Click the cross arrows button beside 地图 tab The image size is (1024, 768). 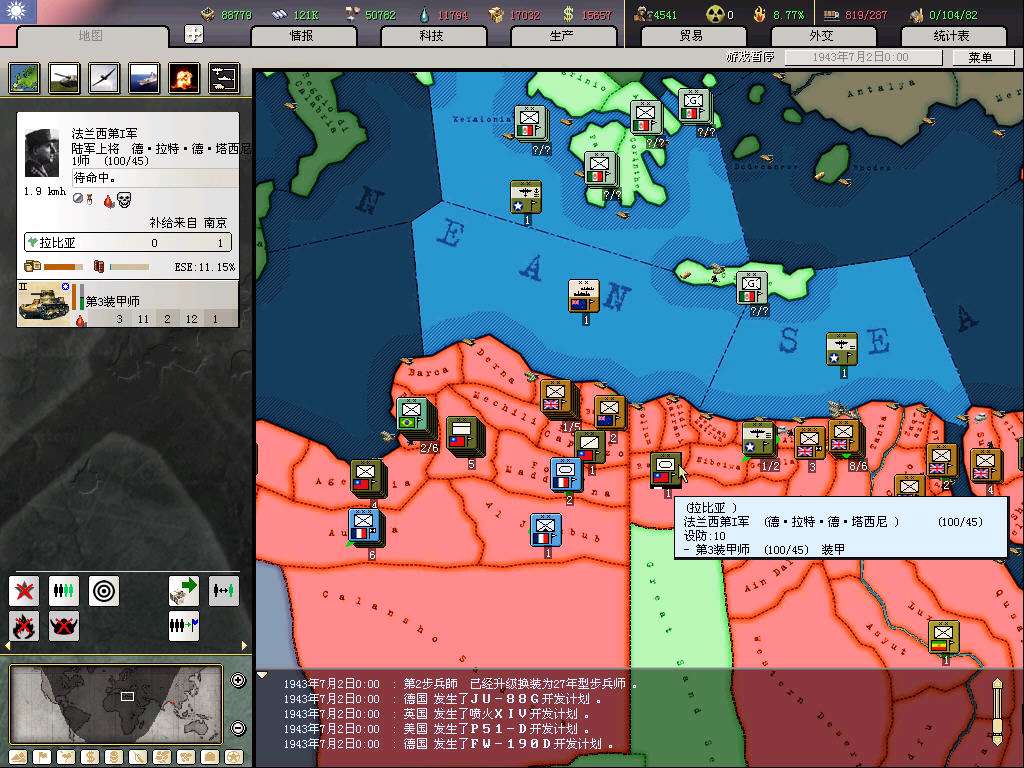point(194,35)
